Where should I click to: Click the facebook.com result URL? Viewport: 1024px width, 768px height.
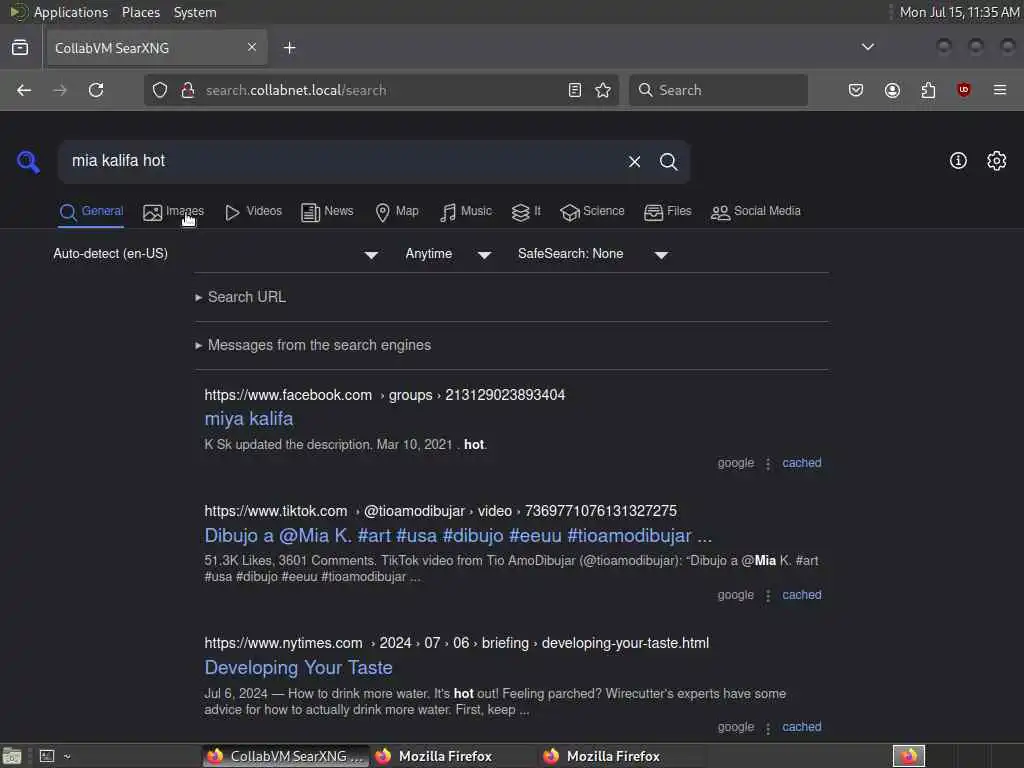(385, 395)
